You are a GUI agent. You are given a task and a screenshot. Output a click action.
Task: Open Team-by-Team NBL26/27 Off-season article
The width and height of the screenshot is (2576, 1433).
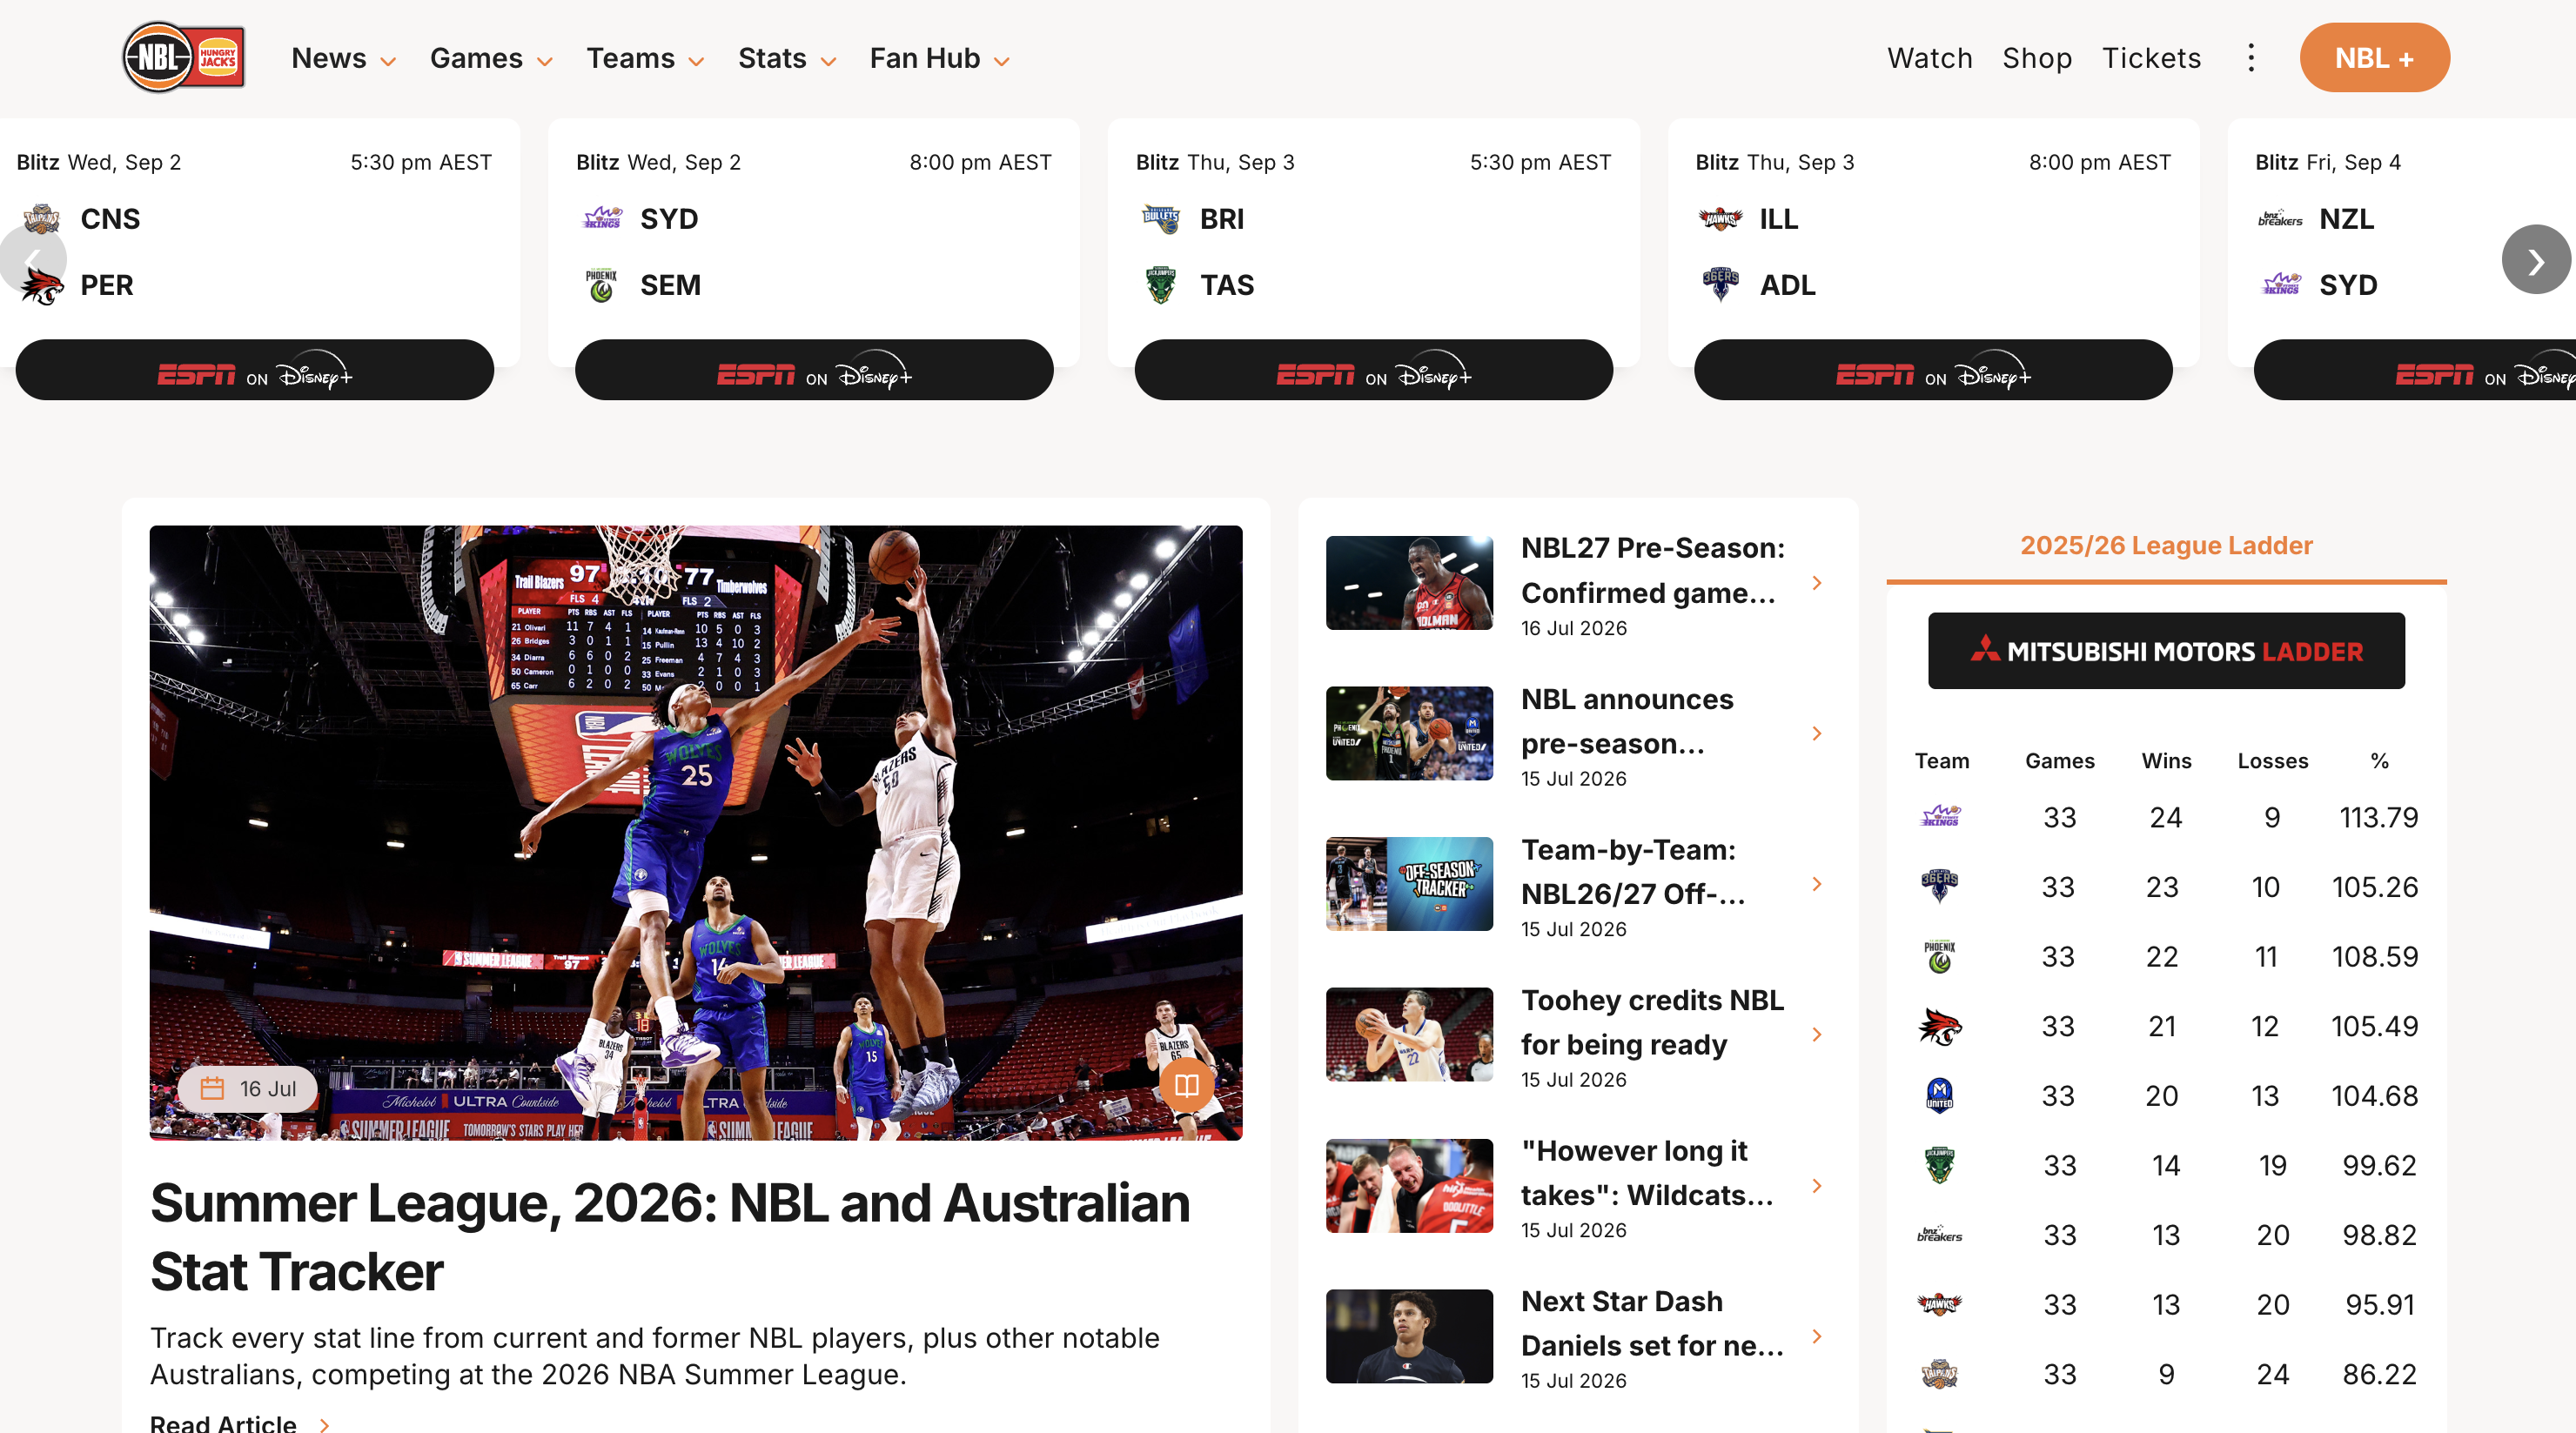pyautogui.click(x=1633, y=872)
